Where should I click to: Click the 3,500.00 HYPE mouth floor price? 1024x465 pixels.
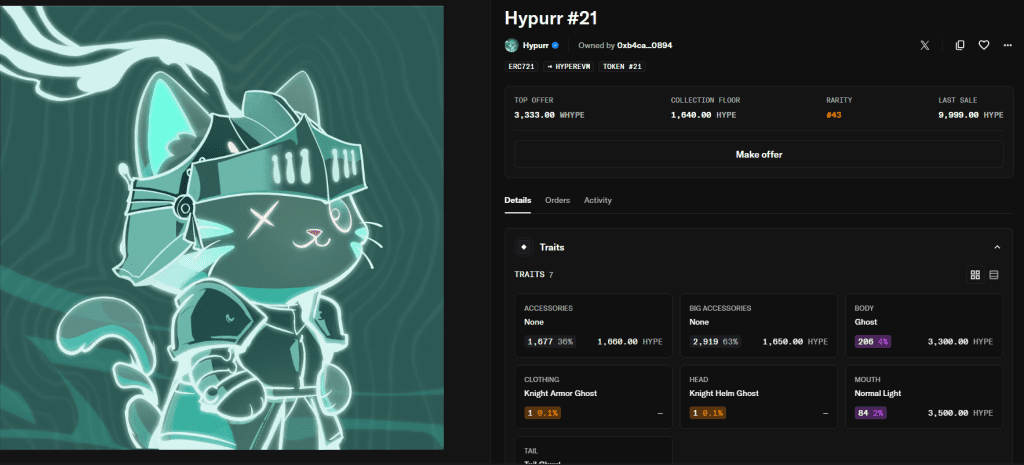pyautogui.click(x=960, y=413)
